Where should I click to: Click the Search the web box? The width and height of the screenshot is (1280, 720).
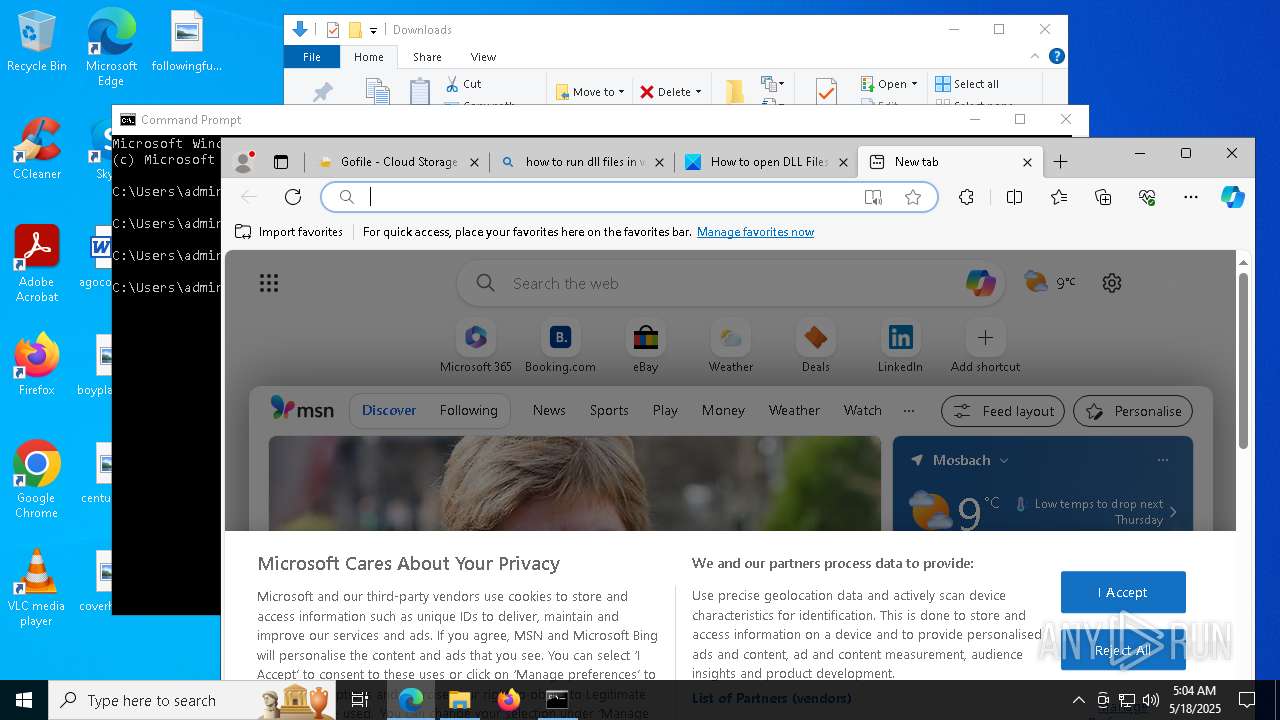pos(730,283)
